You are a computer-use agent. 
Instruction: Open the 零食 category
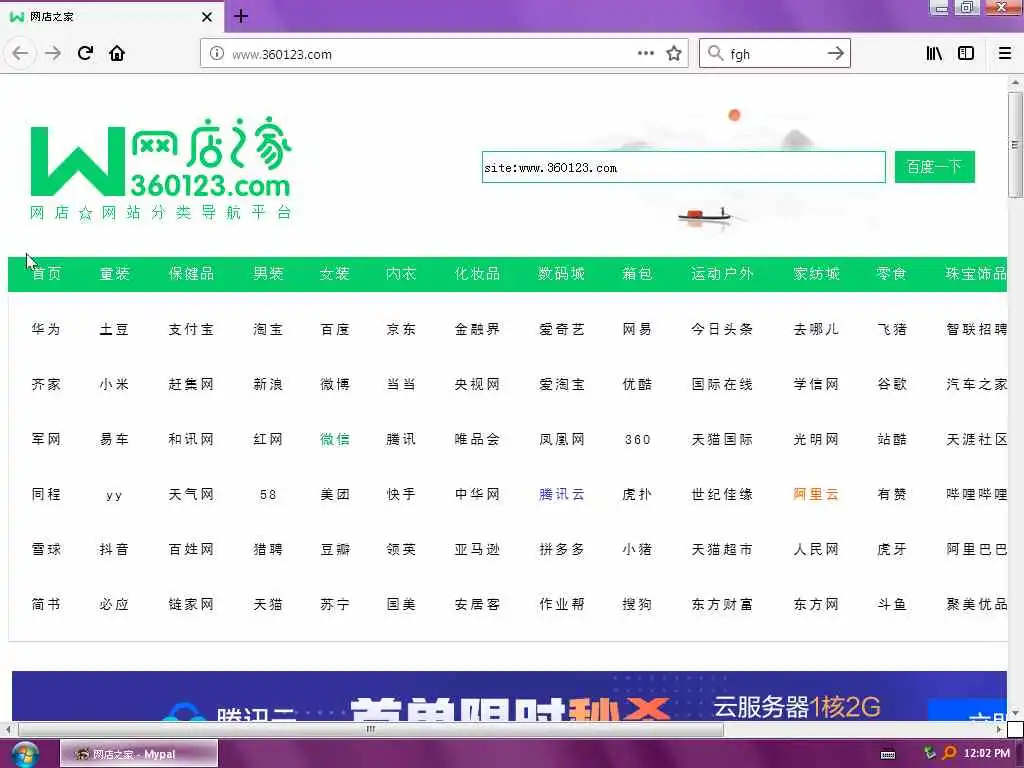pos(891,274)
